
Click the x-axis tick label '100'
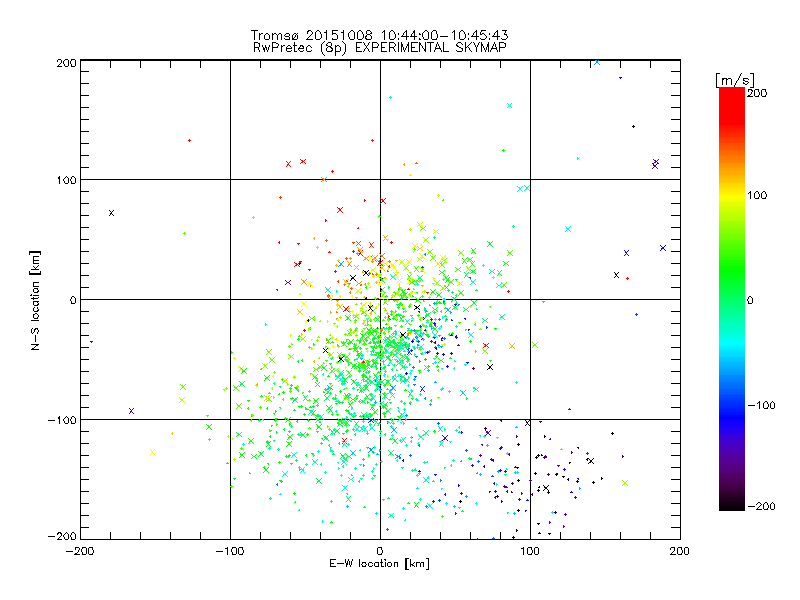[x=530, y=551]
